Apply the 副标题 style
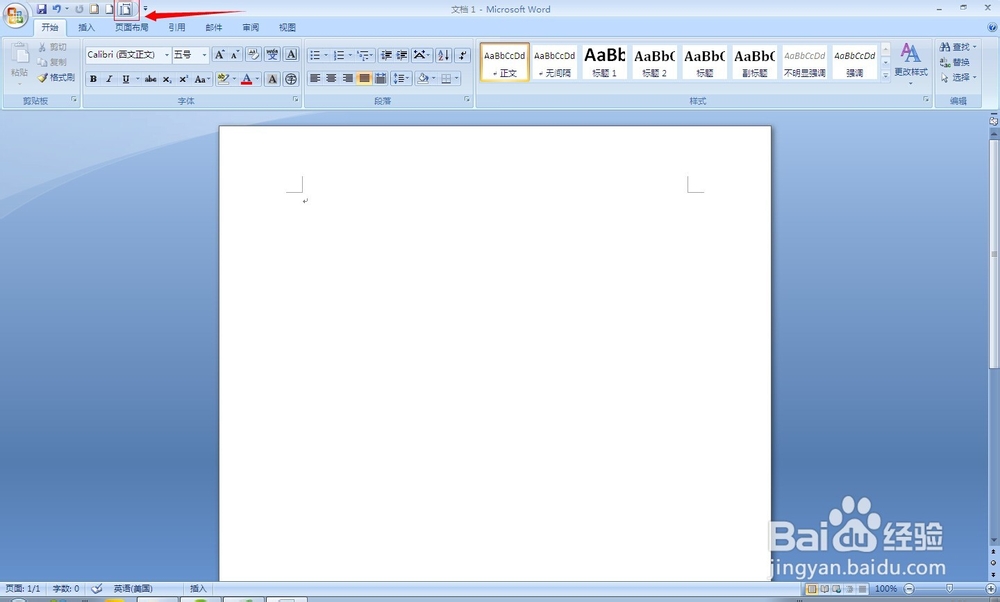The height and width of the screenshot is (602, 1000). tap(754, 62)
